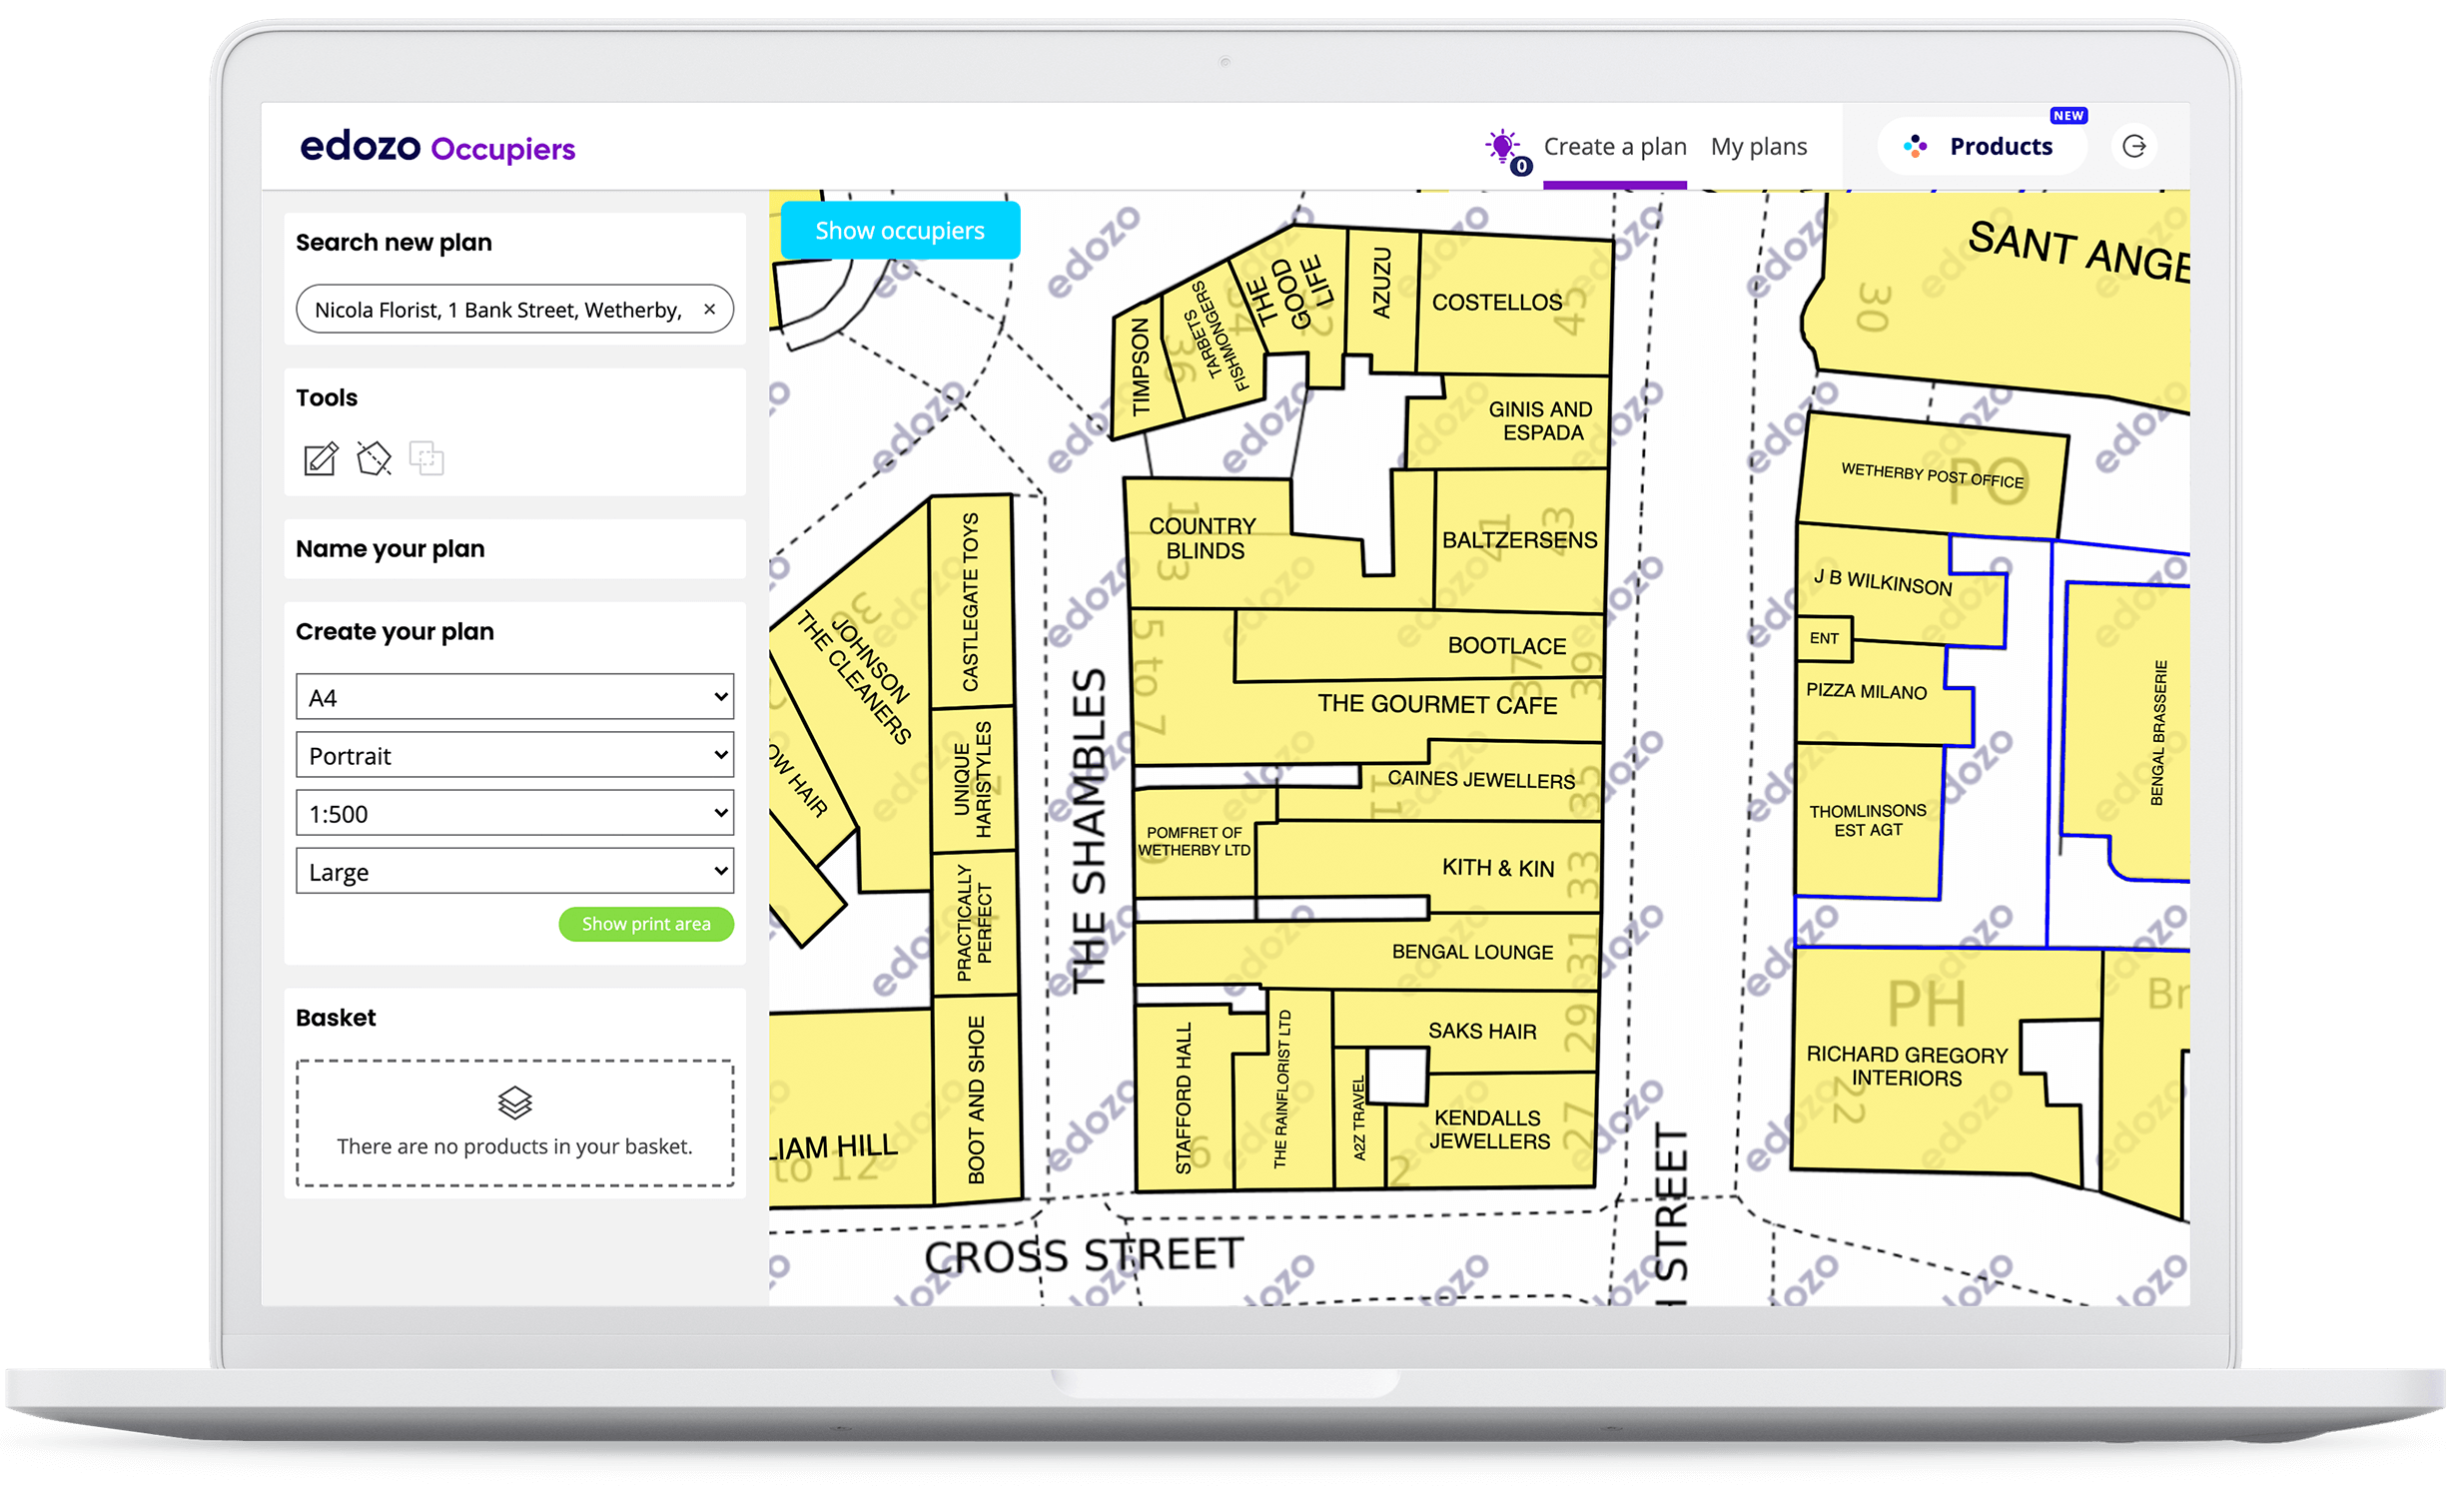Select the BOOT AND SHOE unit
The height and width of the screenshot is (1486, 2464).
[976, 1100]
